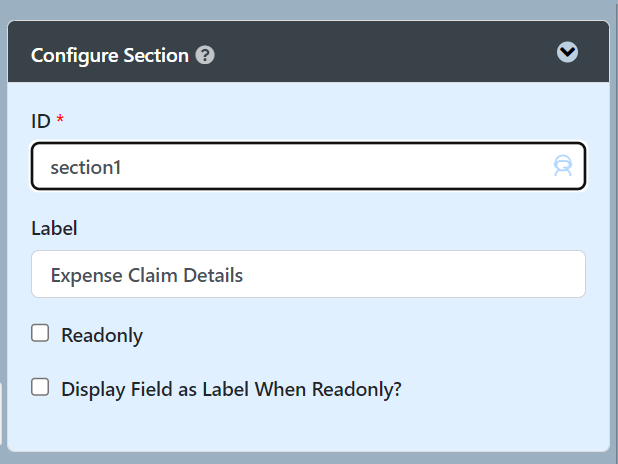
Task: Click the red required asterisk
Action: click(x=60, y=120)
